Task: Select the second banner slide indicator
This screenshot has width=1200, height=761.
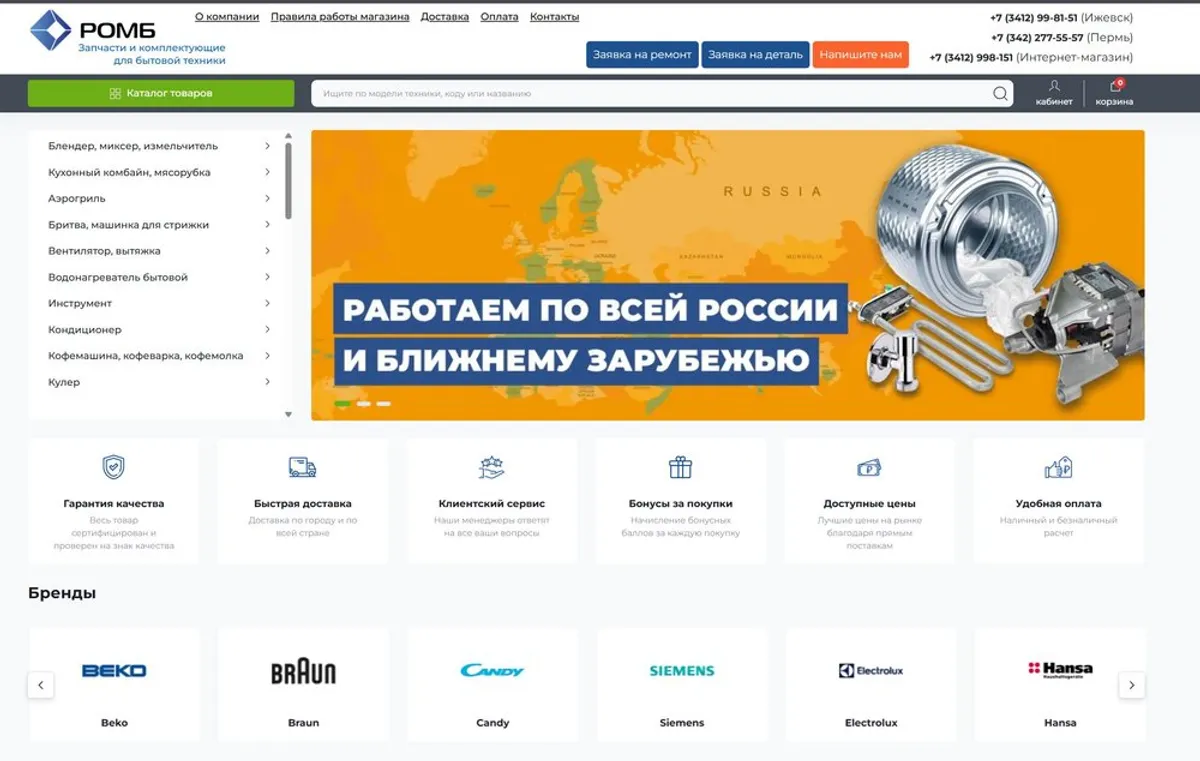Action: coord(364,404)
